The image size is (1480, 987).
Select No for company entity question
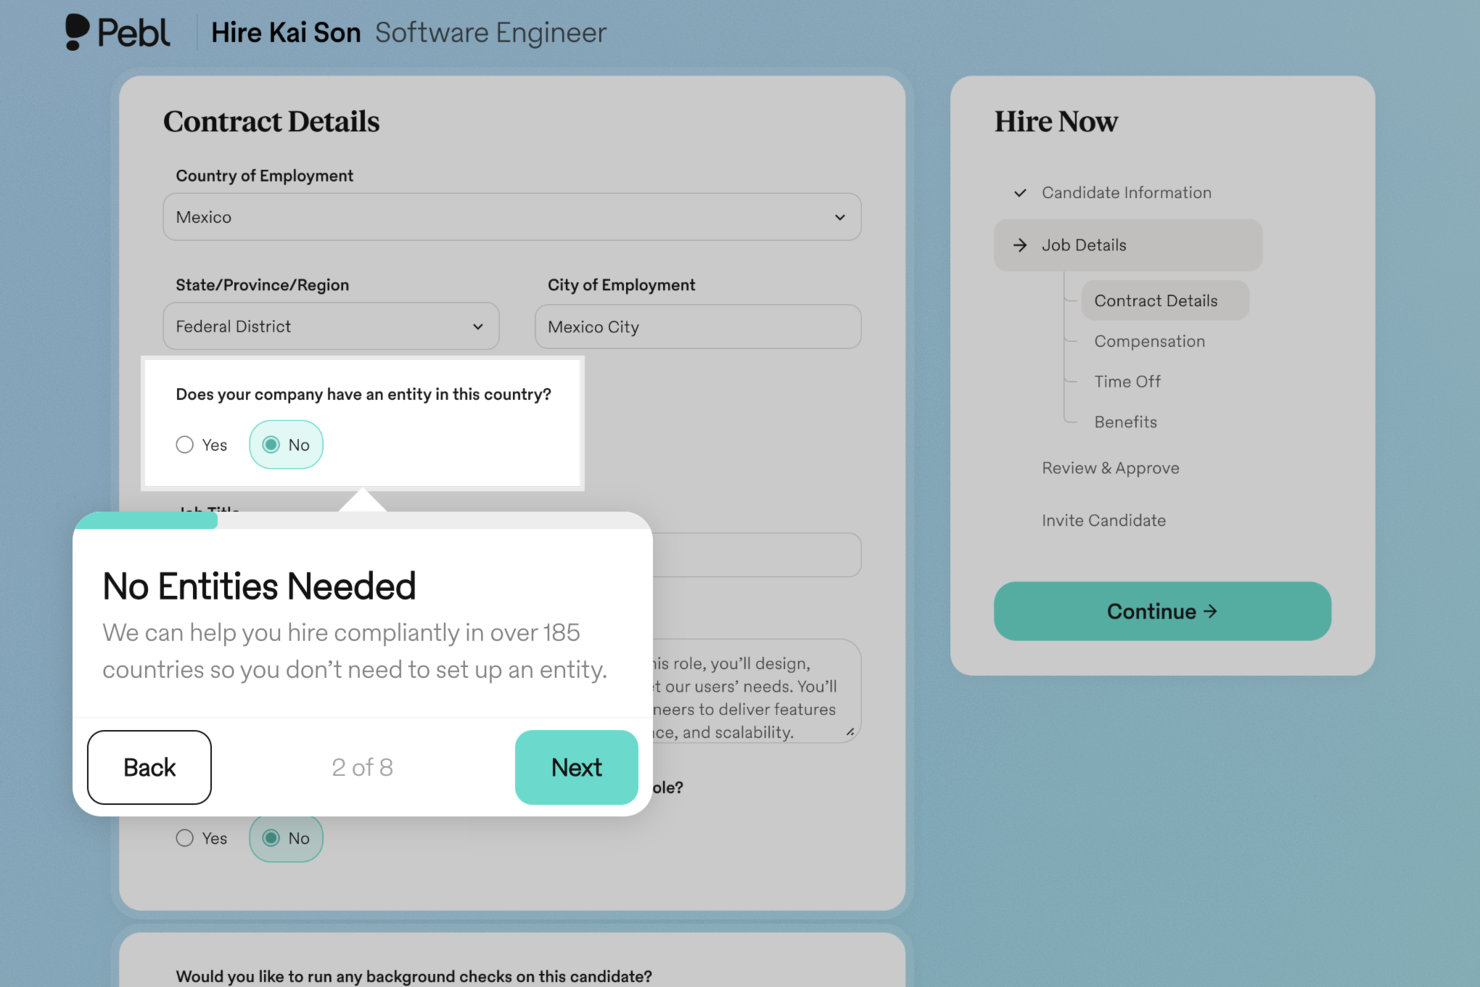[286, 445]
